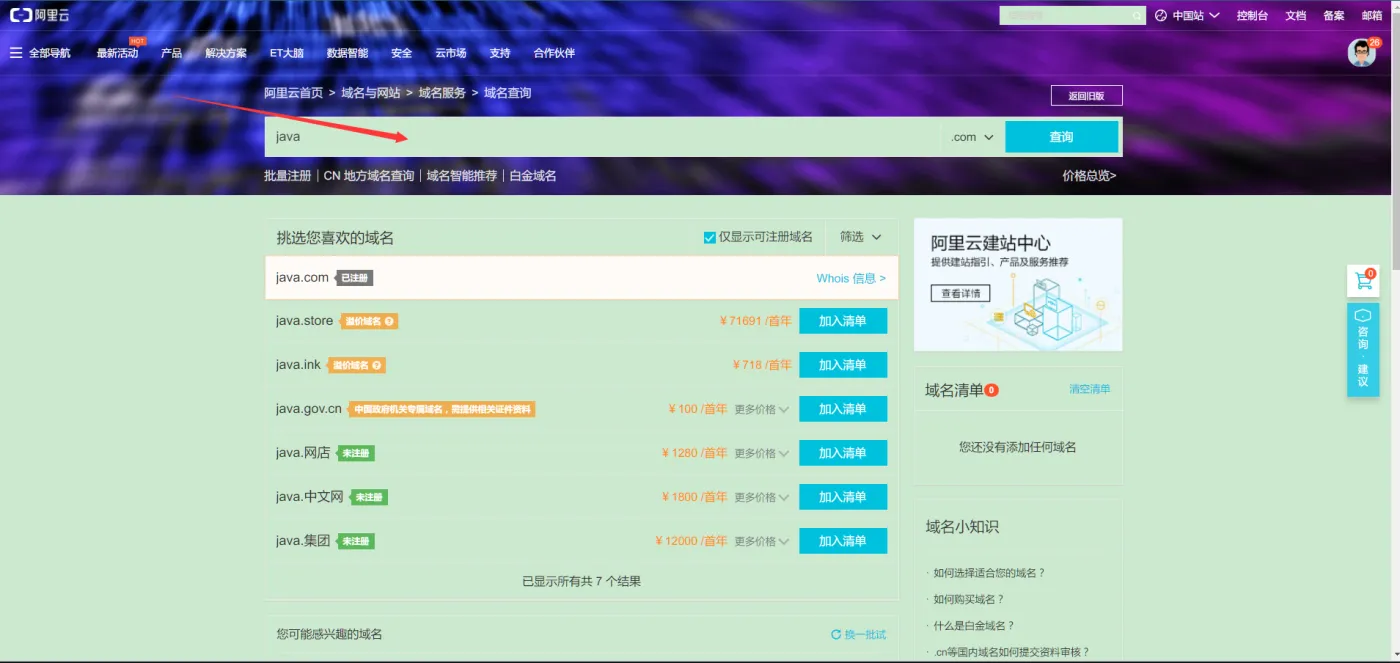1400x663 pixels.
Task: Open the 云市场 menu item
Action: 451,53
